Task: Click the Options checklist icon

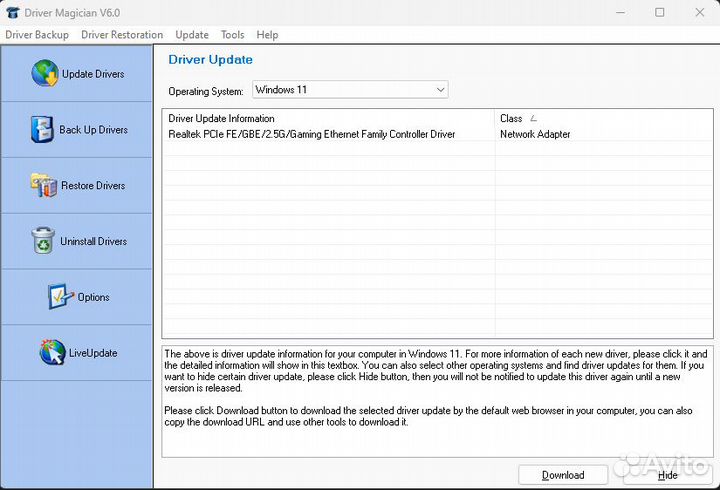Action: 61,297
